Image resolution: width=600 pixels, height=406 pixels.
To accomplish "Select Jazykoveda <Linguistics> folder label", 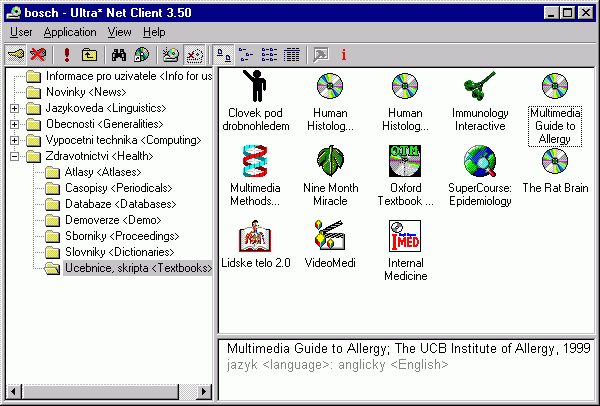I will pos(106,108).
